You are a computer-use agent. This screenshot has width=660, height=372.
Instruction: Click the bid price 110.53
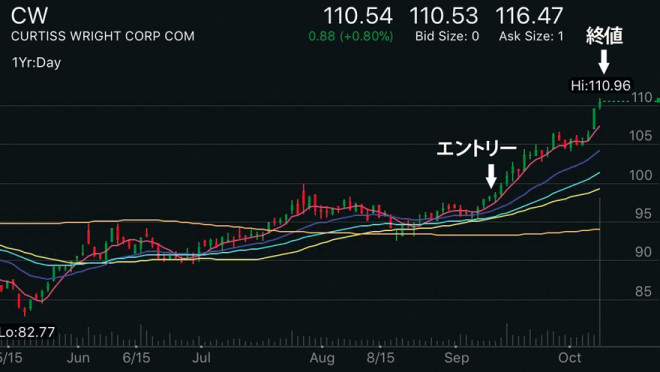tap(444, 16)
